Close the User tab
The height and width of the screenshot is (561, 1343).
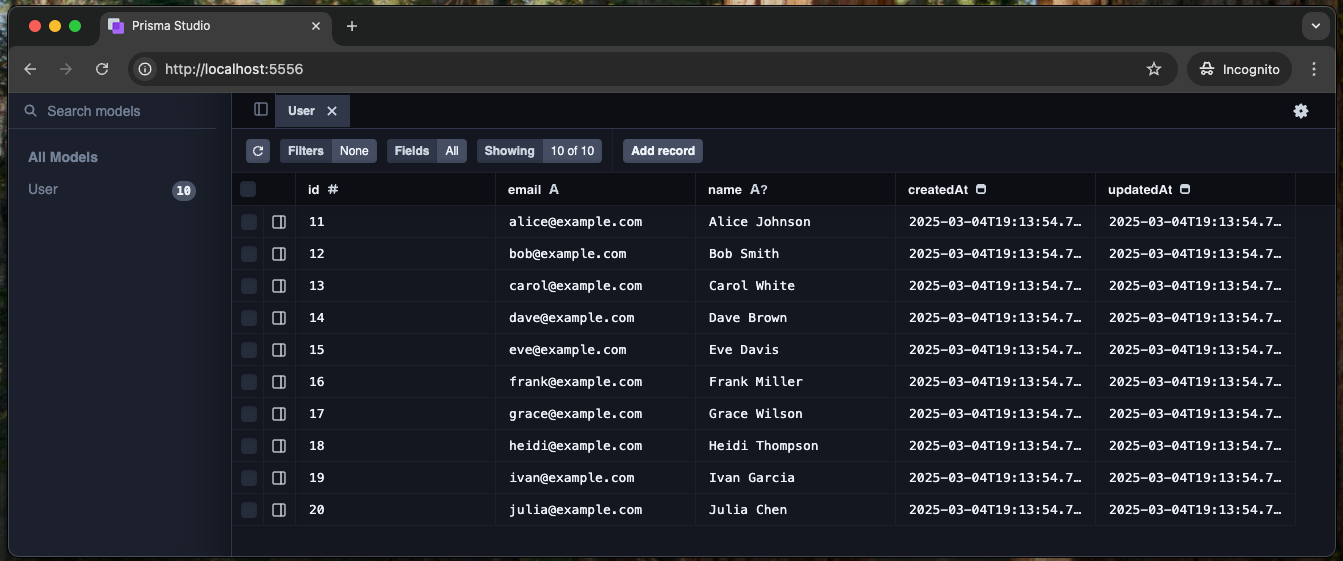click(332, 111)
